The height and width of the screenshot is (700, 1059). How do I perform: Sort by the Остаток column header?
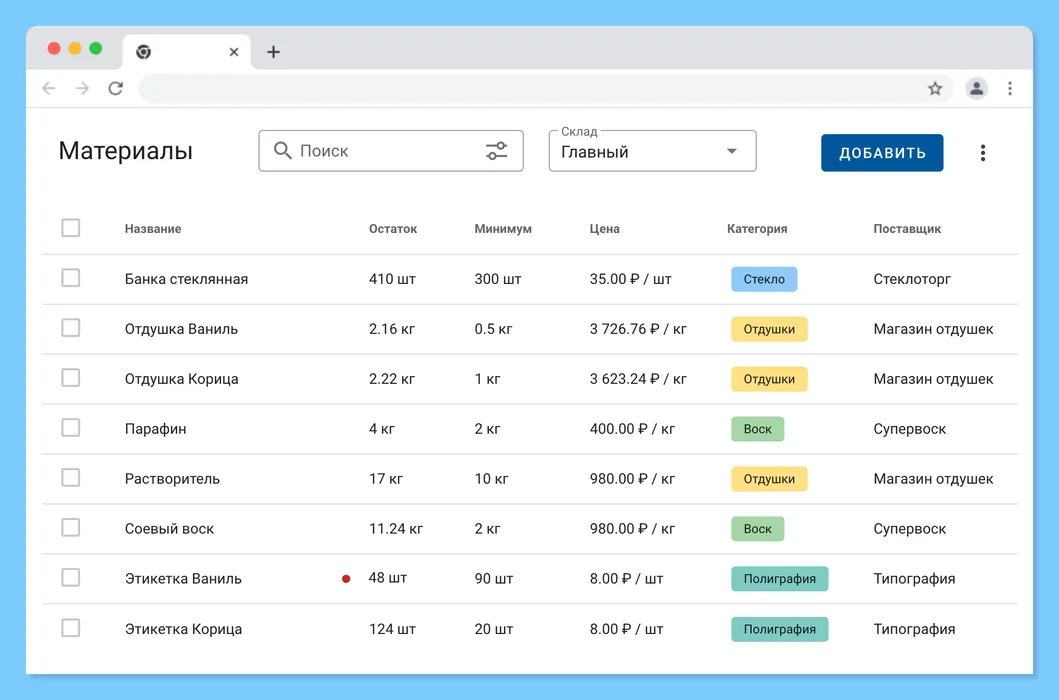click(x=392, y=229)
